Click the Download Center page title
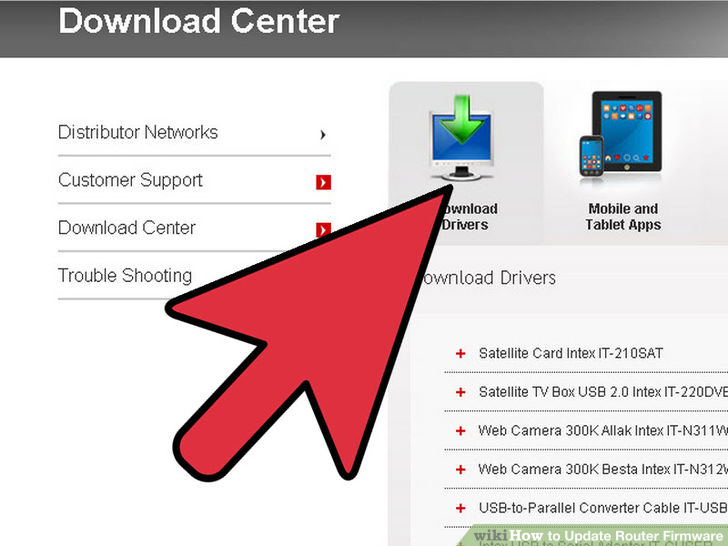Image resolution: width=728 pixels, height=546 pixels. [199, 21]
